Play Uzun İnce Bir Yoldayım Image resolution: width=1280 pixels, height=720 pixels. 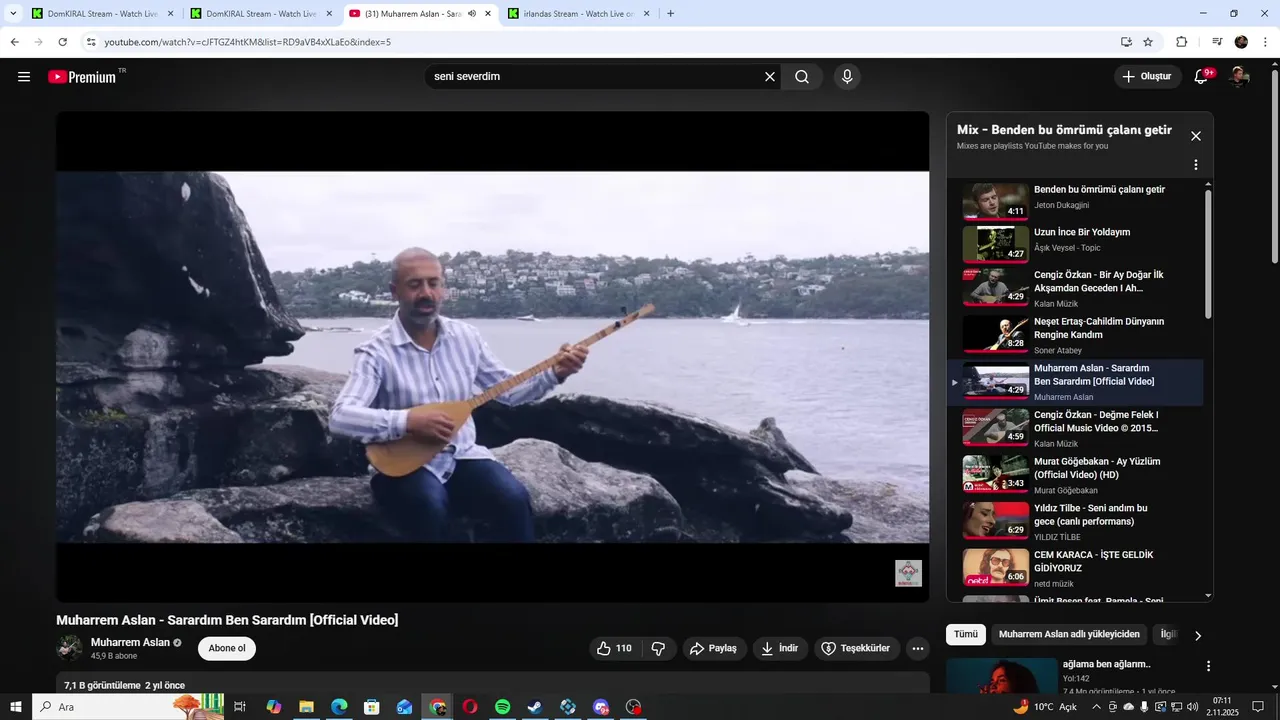(x=1075, y=243)
